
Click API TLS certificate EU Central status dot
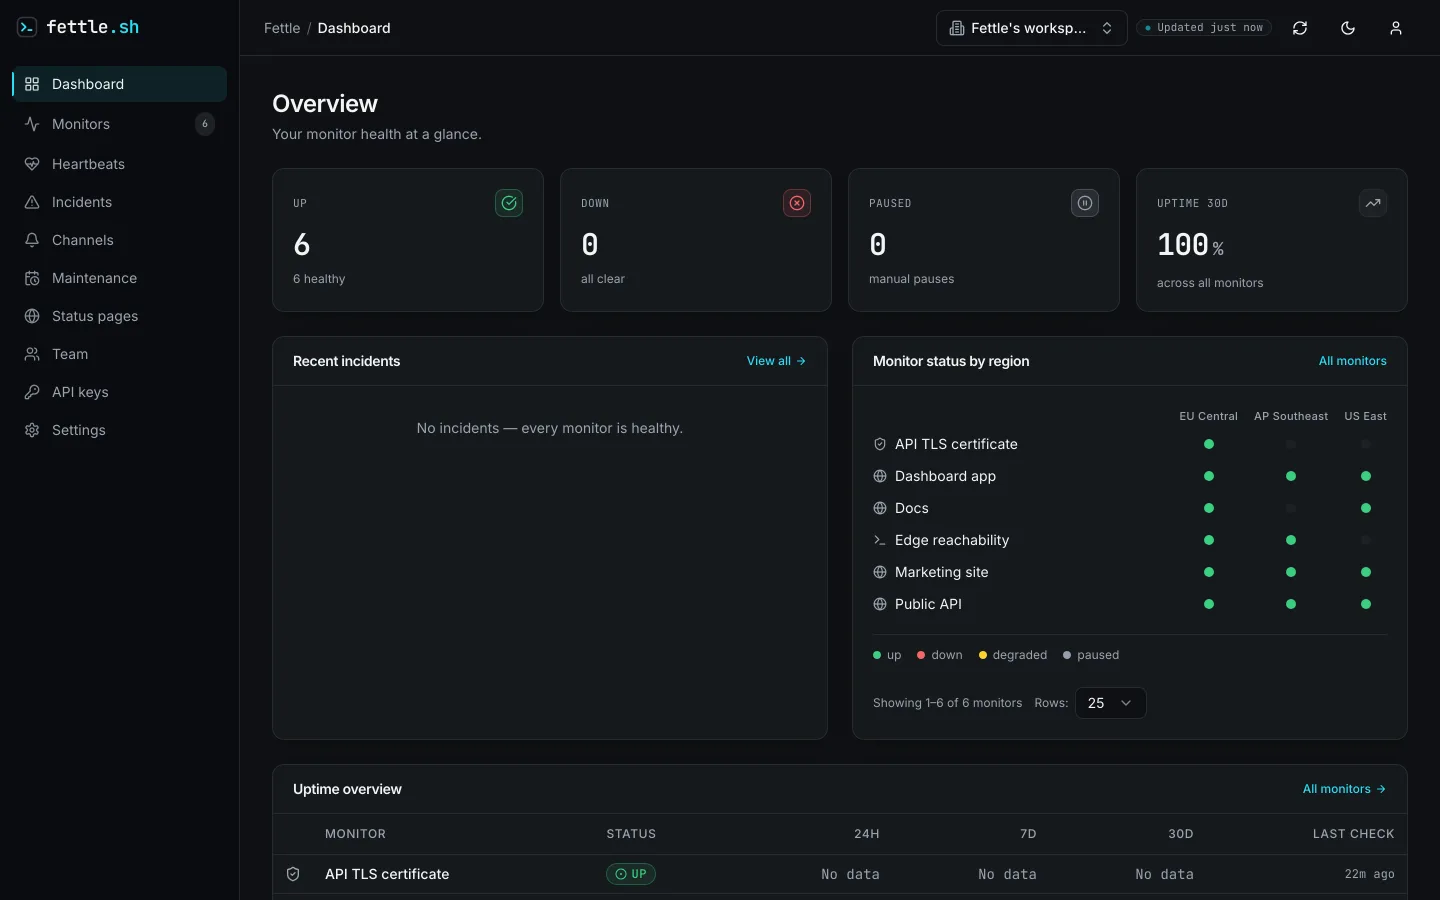(1209, 444)
